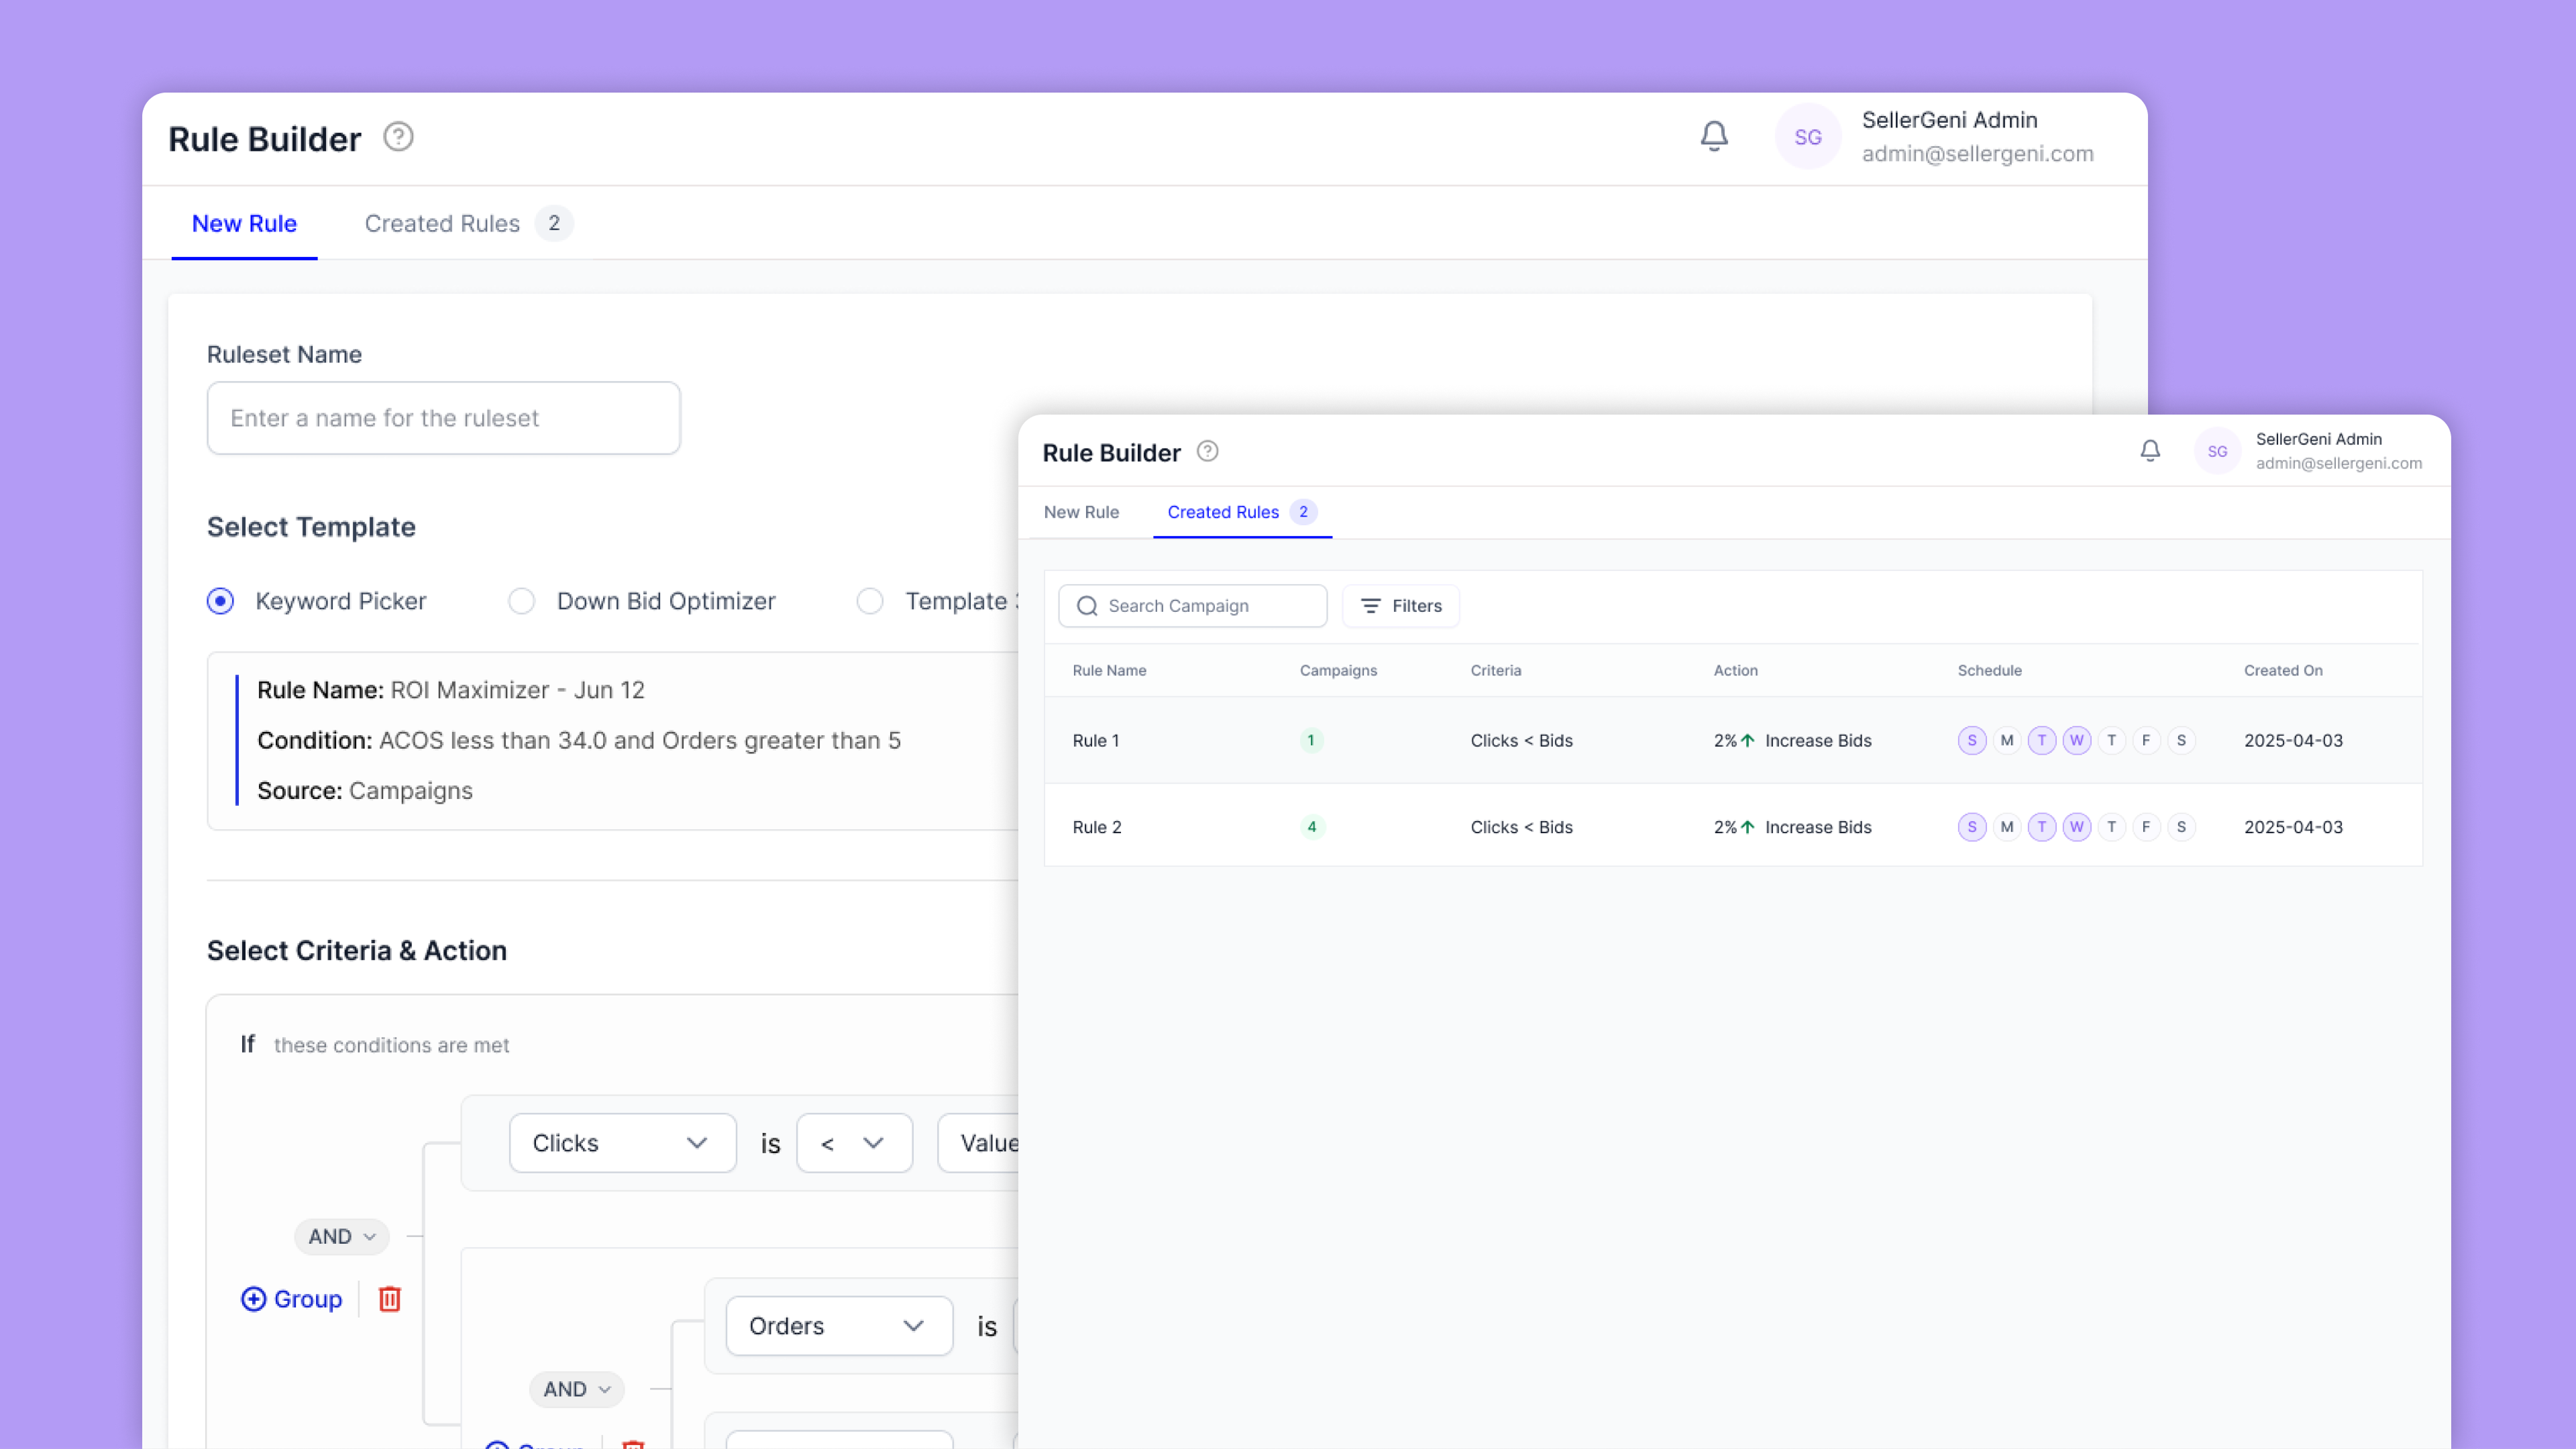Click red trash icon next to Group
The image size is (2576, 1449).
(390, 1298)
